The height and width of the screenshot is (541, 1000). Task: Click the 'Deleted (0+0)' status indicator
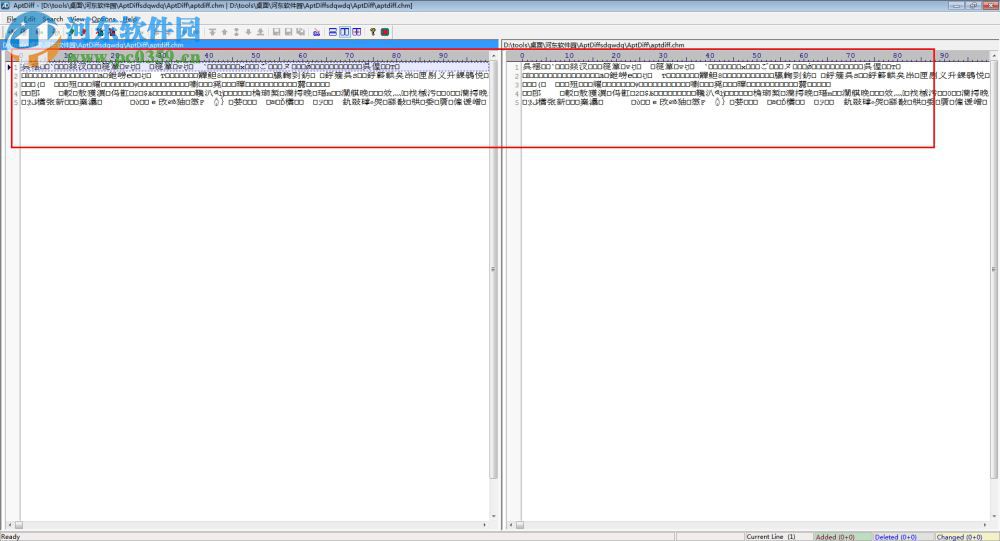(895, 537)
